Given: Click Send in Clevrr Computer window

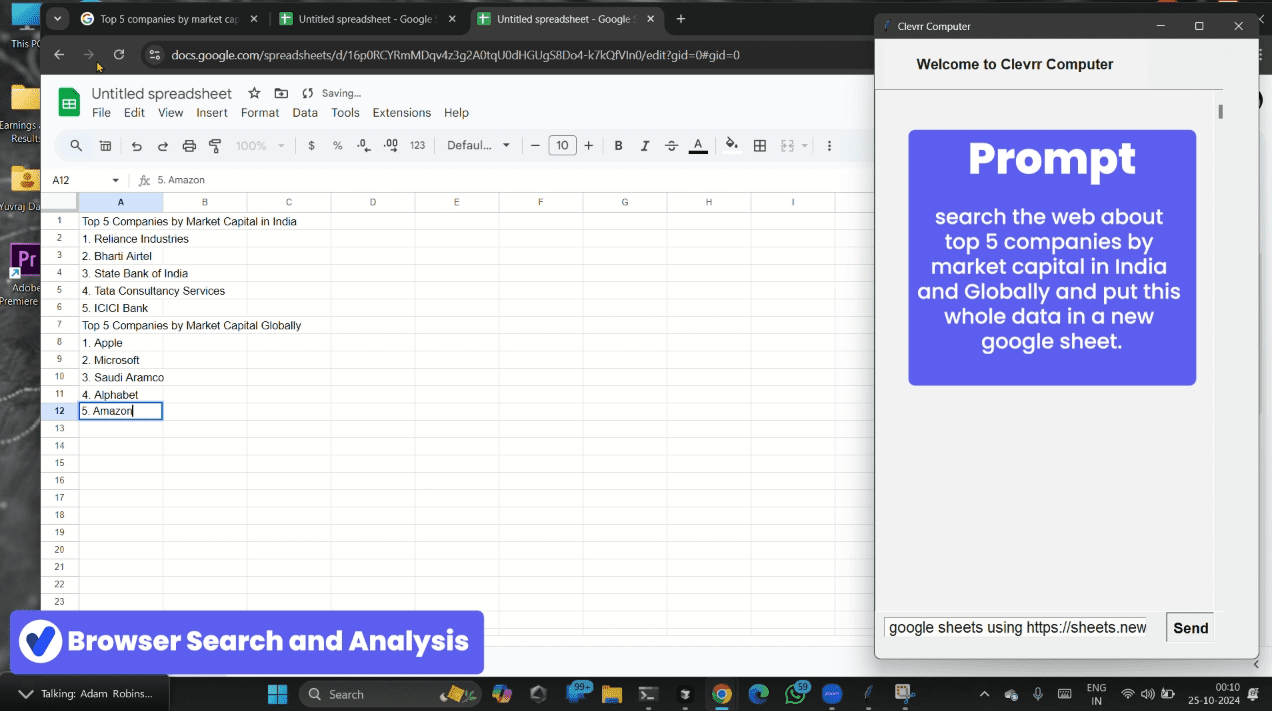Looking at the screenshot, I should 1190,628.
